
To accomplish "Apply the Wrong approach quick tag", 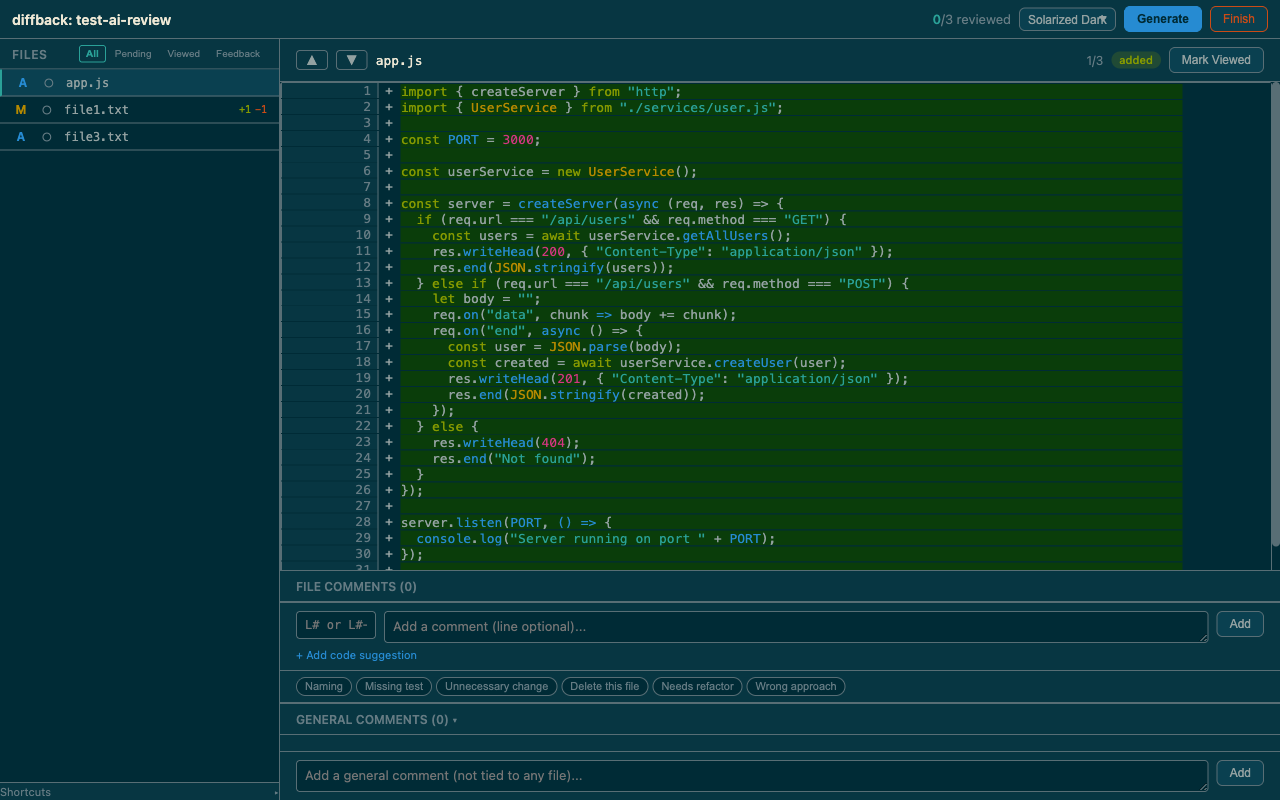I will [x=795, y=686].
